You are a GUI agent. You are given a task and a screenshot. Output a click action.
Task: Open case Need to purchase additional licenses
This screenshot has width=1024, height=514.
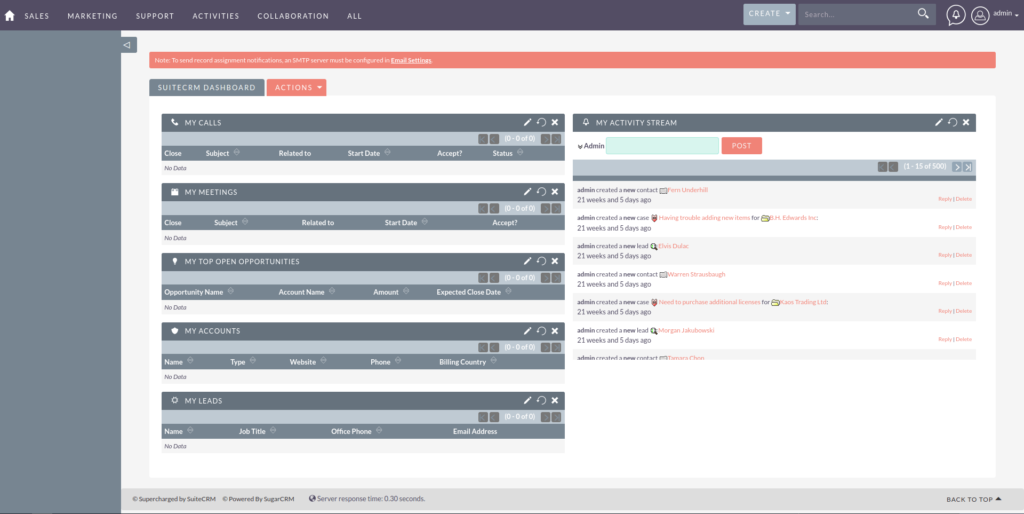(709, 302)
